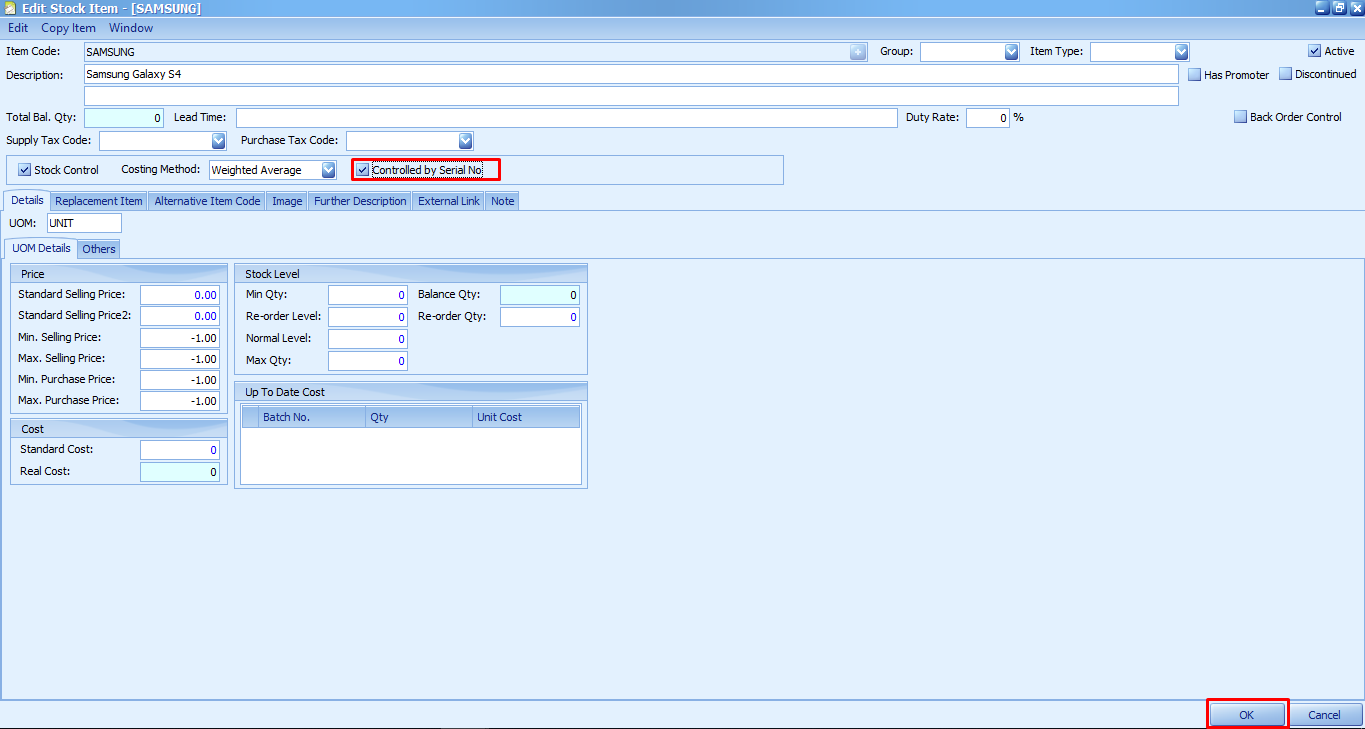
Task: Click the Lead Time field
Action: click(x=567, y=118)
